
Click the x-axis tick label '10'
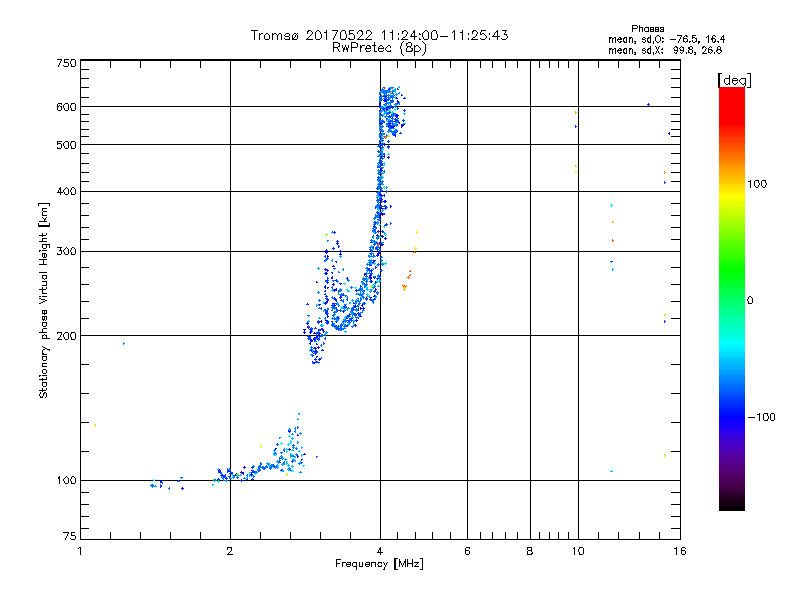578,551
